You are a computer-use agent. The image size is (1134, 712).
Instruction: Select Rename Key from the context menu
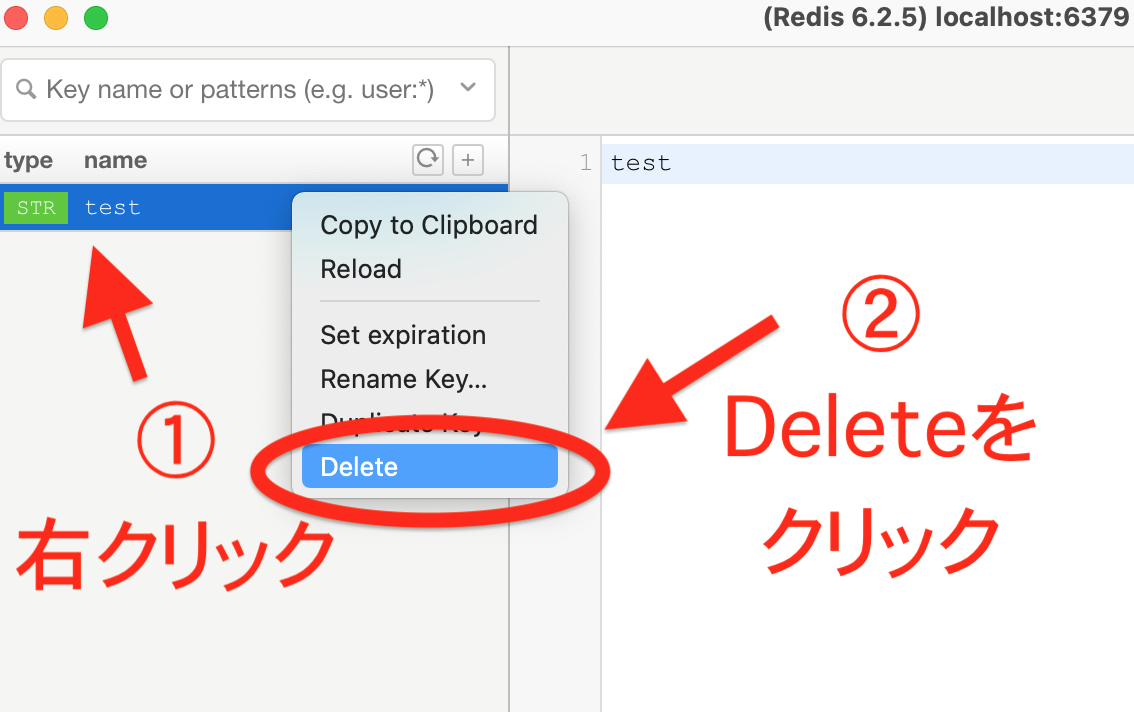pos(403,379)
